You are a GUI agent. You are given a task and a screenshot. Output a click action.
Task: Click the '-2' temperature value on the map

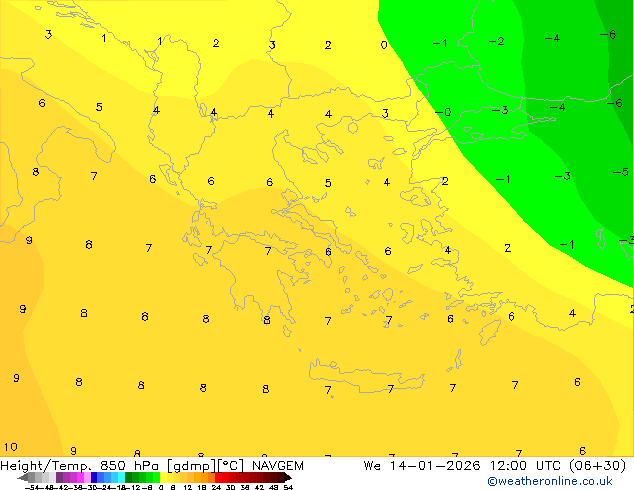point(497,41)
